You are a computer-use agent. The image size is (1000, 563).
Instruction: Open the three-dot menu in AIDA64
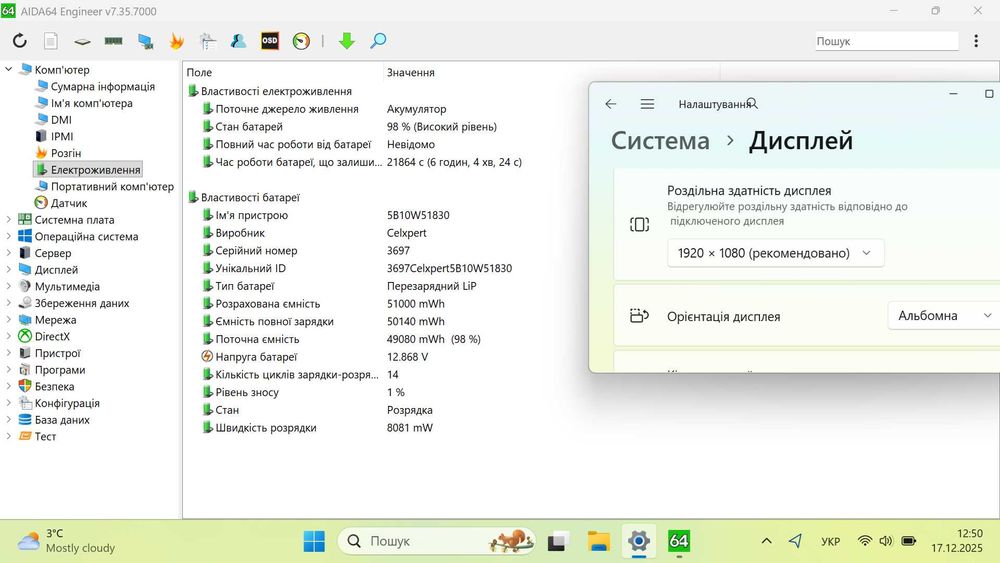click(x=976, y=41)
